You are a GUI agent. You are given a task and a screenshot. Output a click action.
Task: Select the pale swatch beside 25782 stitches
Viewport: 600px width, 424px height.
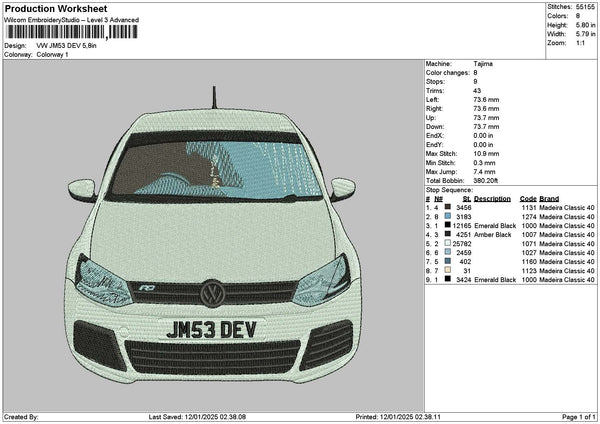pos(447,243)
